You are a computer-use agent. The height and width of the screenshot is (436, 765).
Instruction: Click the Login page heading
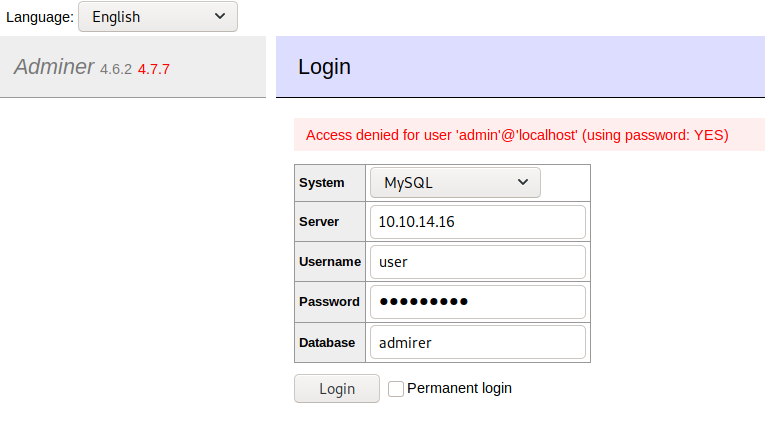pyautogui.click(x=324, y=67)
